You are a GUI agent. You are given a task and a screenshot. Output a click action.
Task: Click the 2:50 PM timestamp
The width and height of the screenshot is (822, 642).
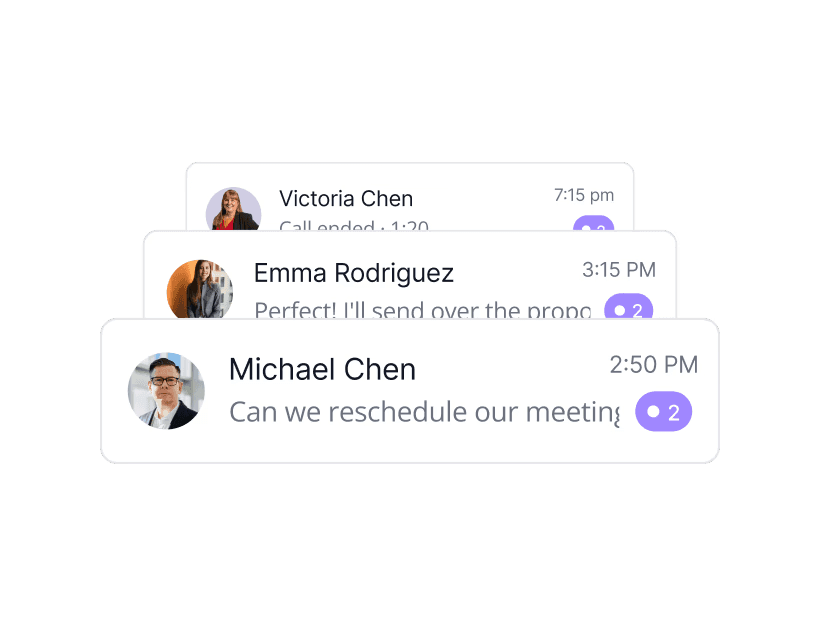[654, 365]
